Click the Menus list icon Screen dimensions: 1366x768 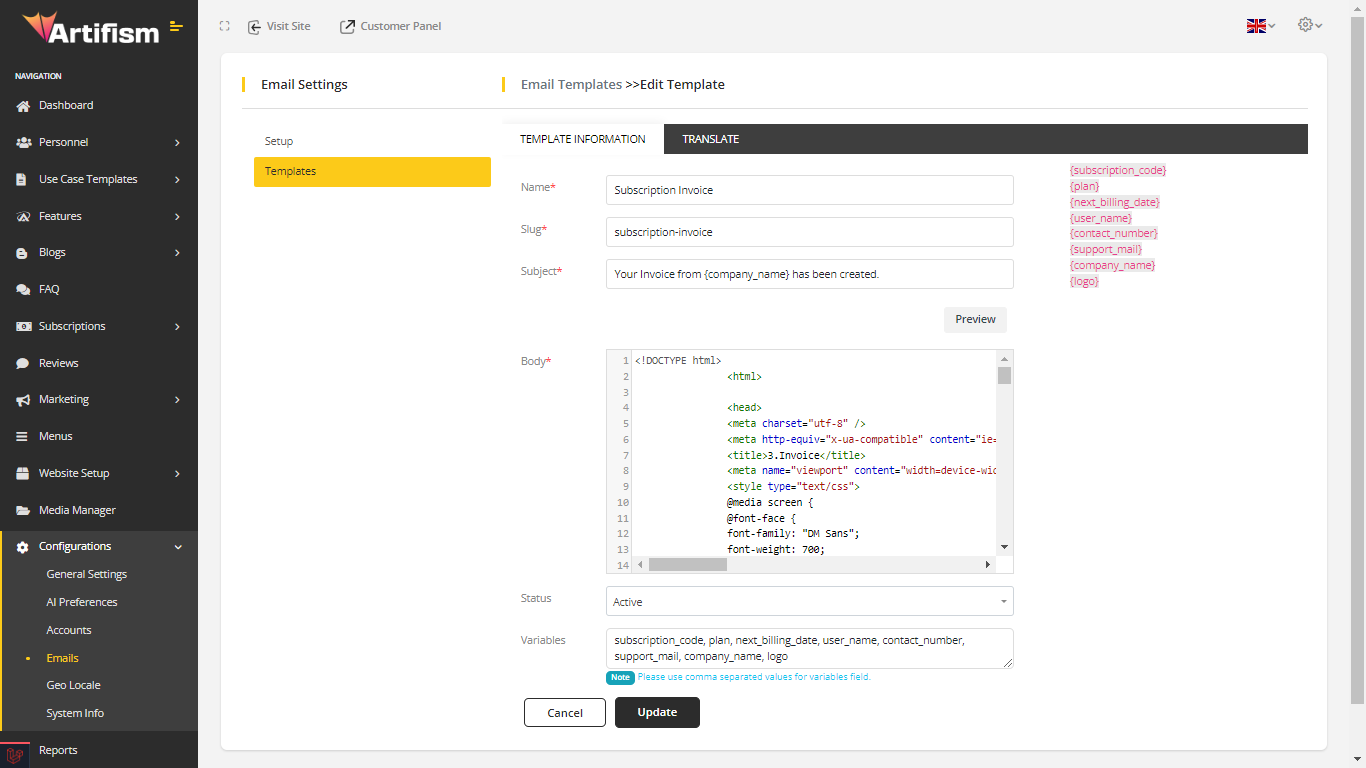coord(23,437)
